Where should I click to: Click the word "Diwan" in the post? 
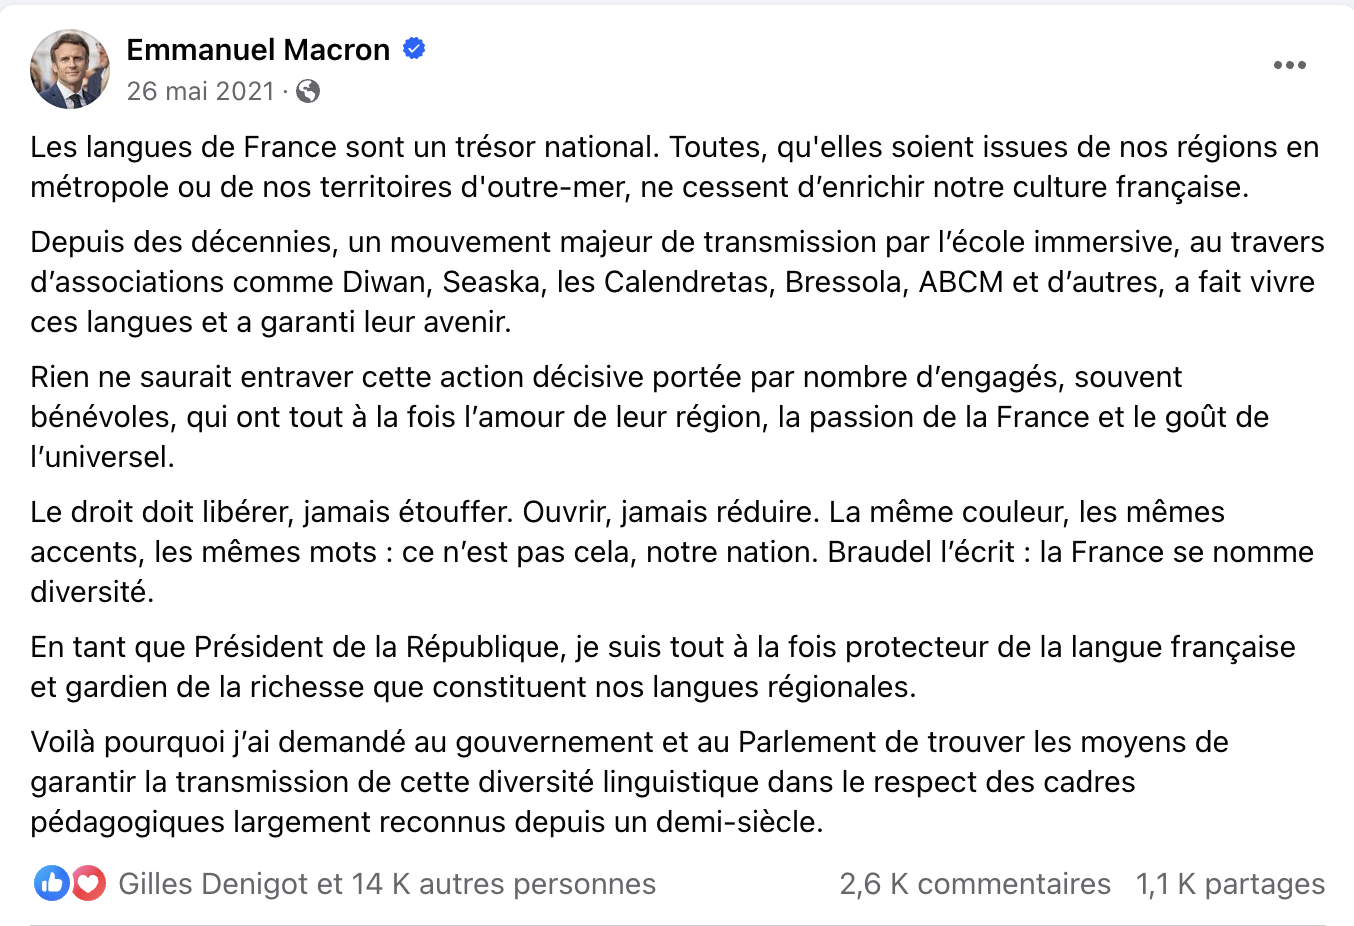384,282
